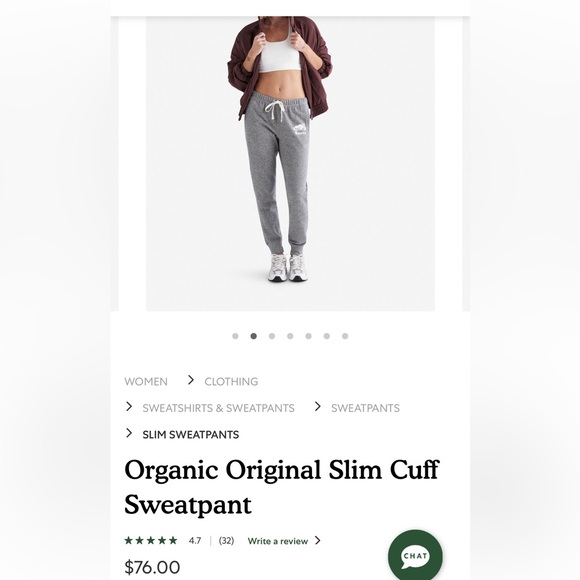Click the star rating icons

[151, 540]
